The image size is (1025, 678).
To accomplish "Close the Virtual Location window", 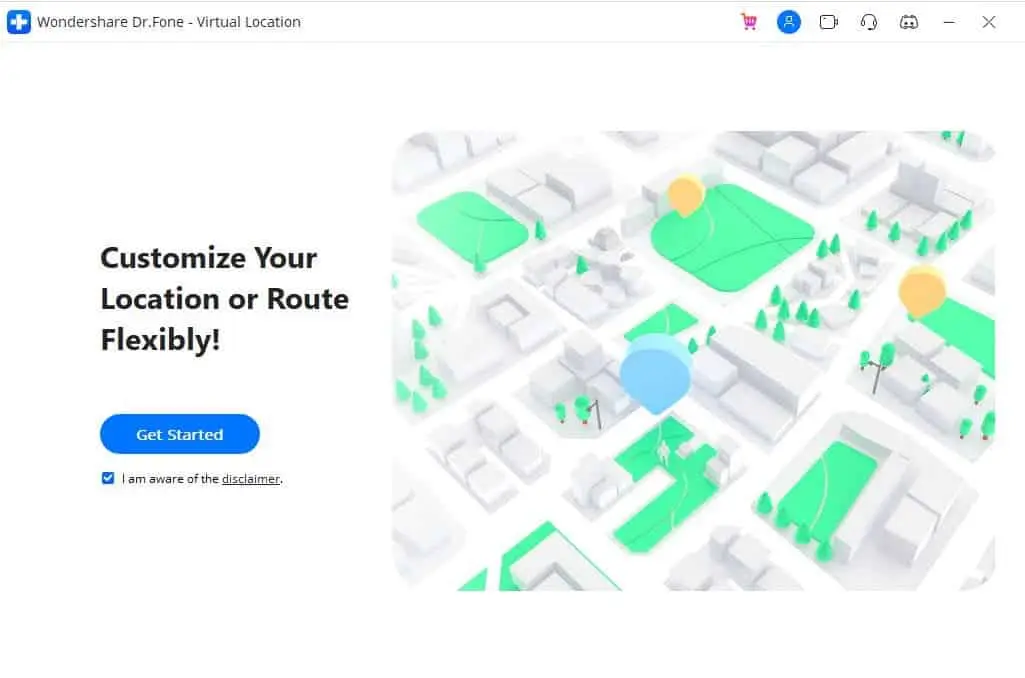I will pyautogui.click(x=989, y=22).
